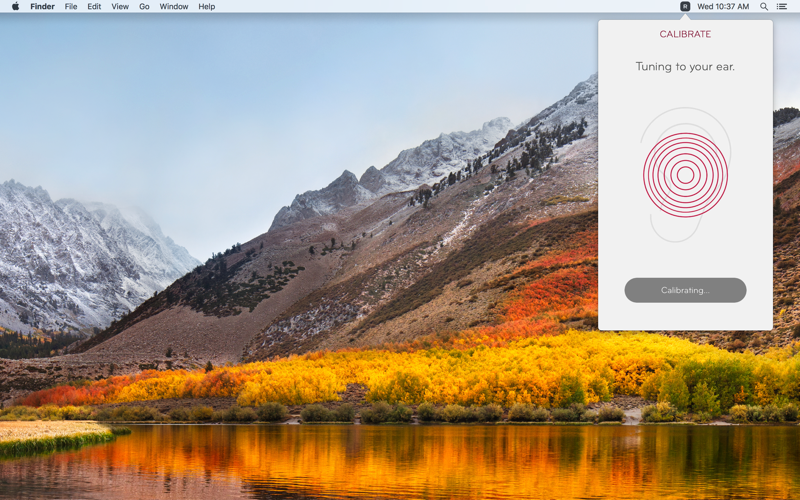This screenshot has width=800, height=500.
Task: Click the gray ear lobe outline
Action: point(663,231)
